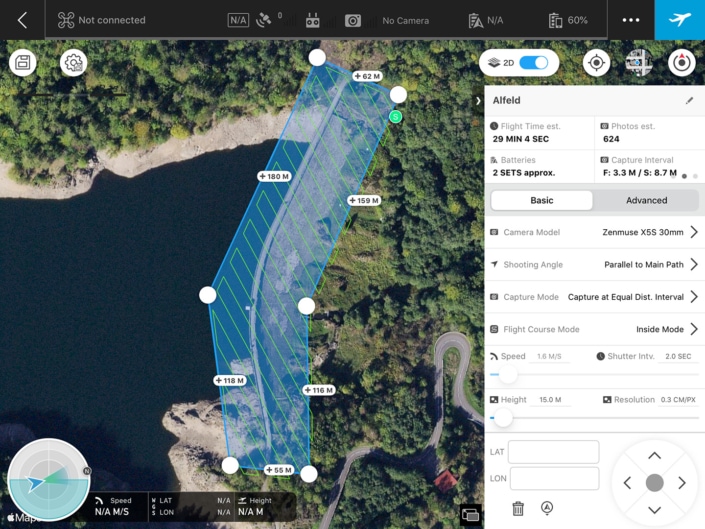Screen dimensions: 705x529
Task: Open map settings gear icon
Action: point(73,63)
